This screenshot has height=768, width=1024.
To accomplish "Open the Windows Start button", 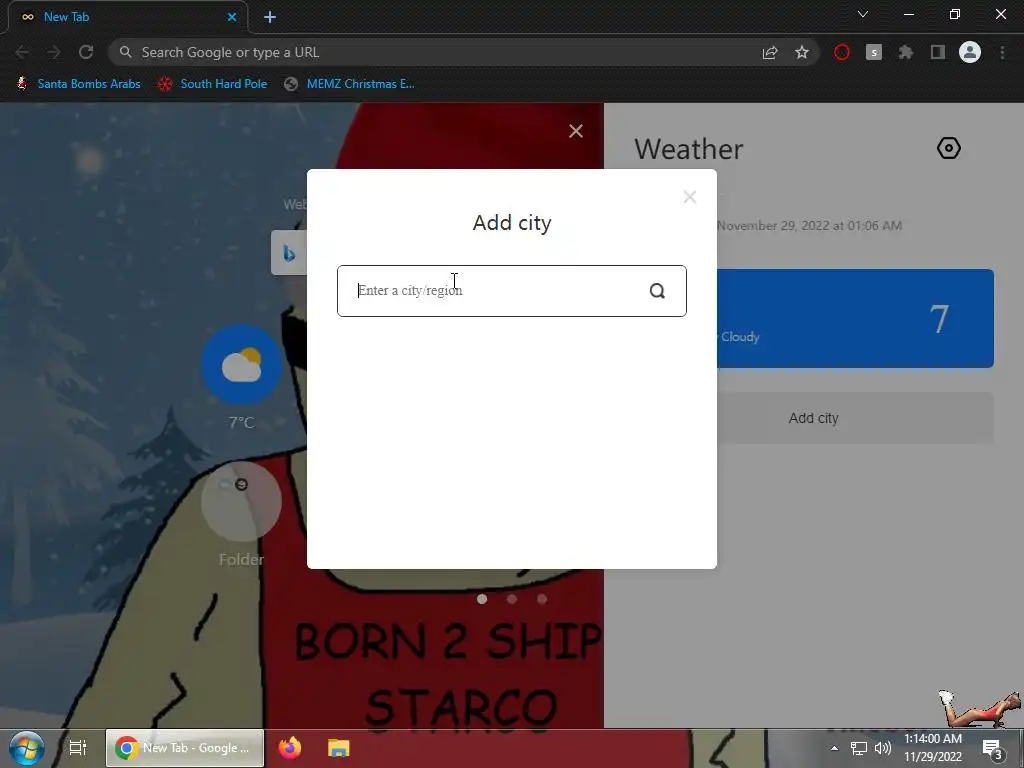I will 27,748.
